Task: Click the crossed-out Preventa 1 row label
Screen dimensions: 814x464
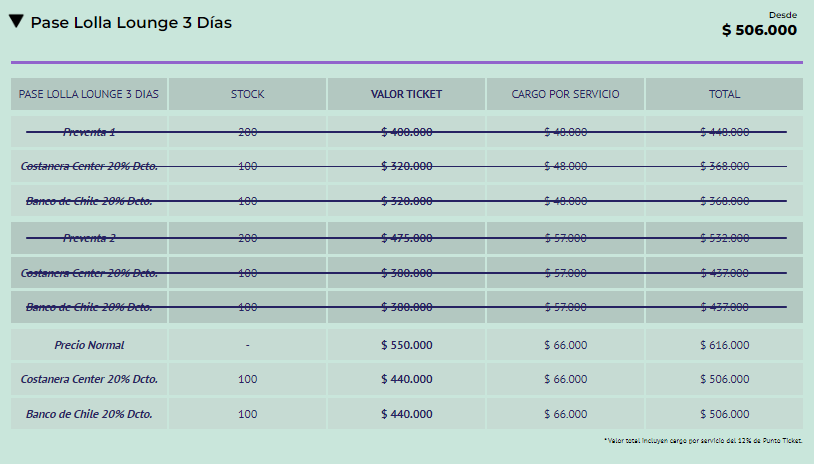Action: [89, 132]
